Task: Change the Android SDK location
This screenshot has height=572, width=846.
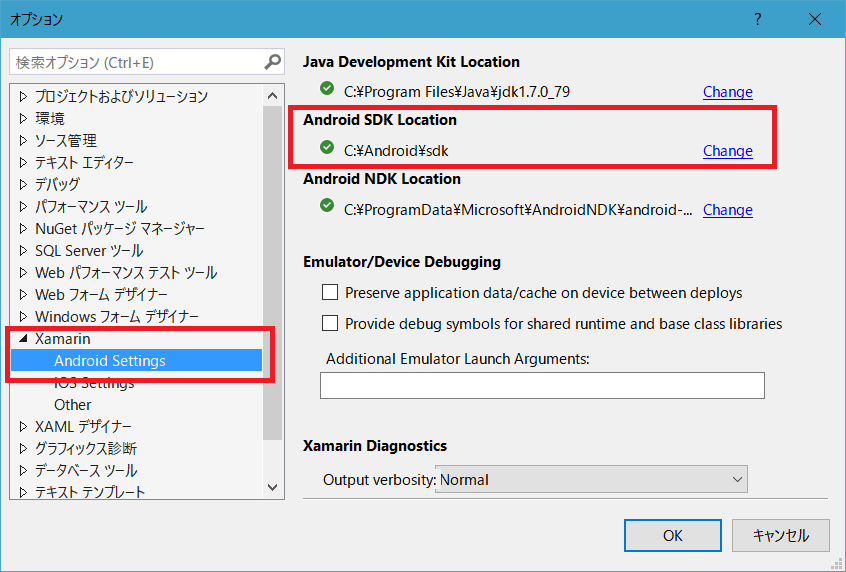Action: [x=727, y=151]
